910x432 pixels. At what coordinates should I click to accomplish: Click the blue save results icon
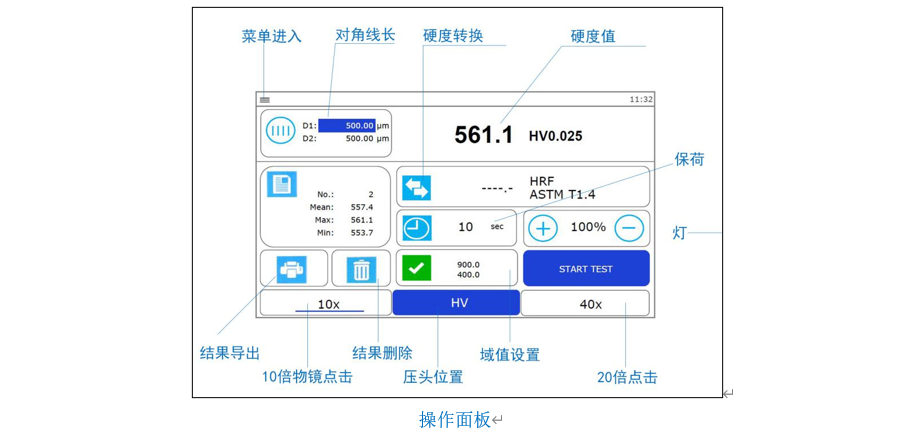click(283, 185)
